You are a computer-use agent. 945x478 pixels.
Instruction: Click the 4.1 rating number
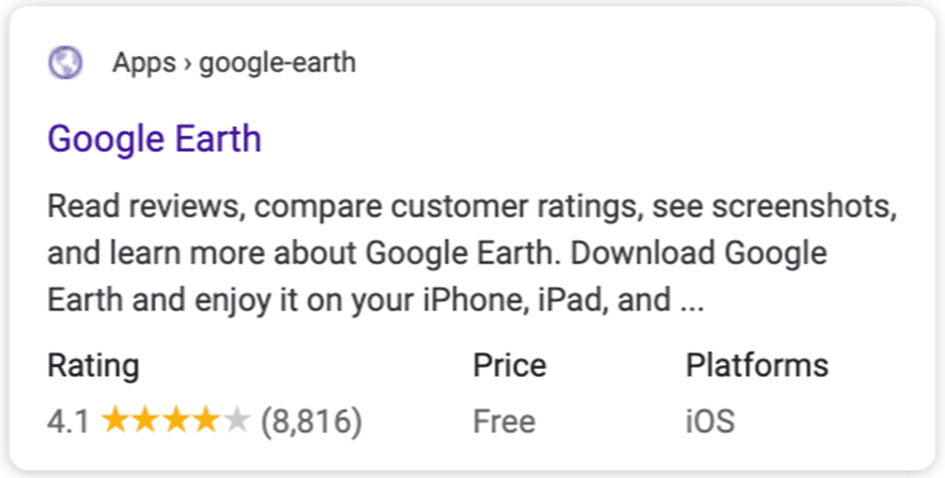(x=68, y=421)
